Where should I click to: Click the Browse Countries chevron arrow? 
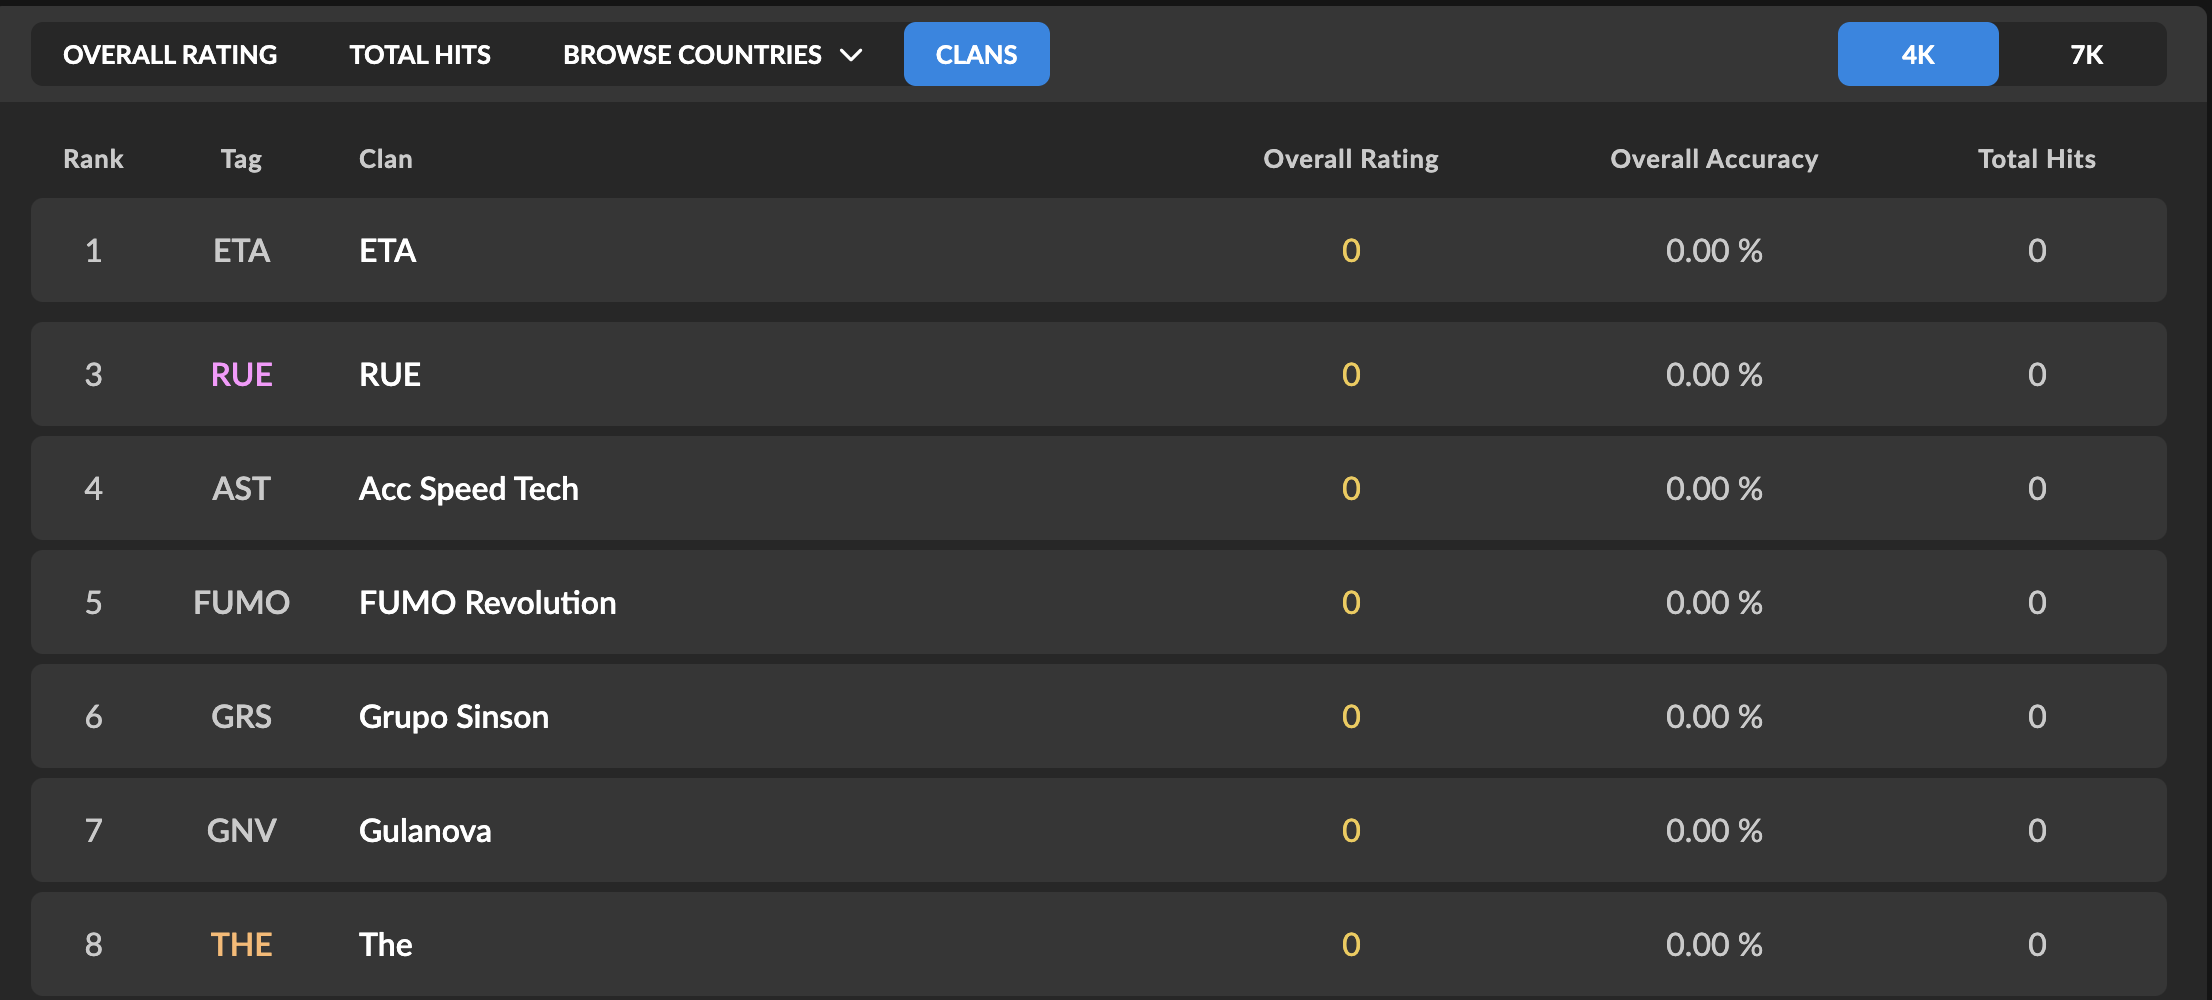(851, 55)
